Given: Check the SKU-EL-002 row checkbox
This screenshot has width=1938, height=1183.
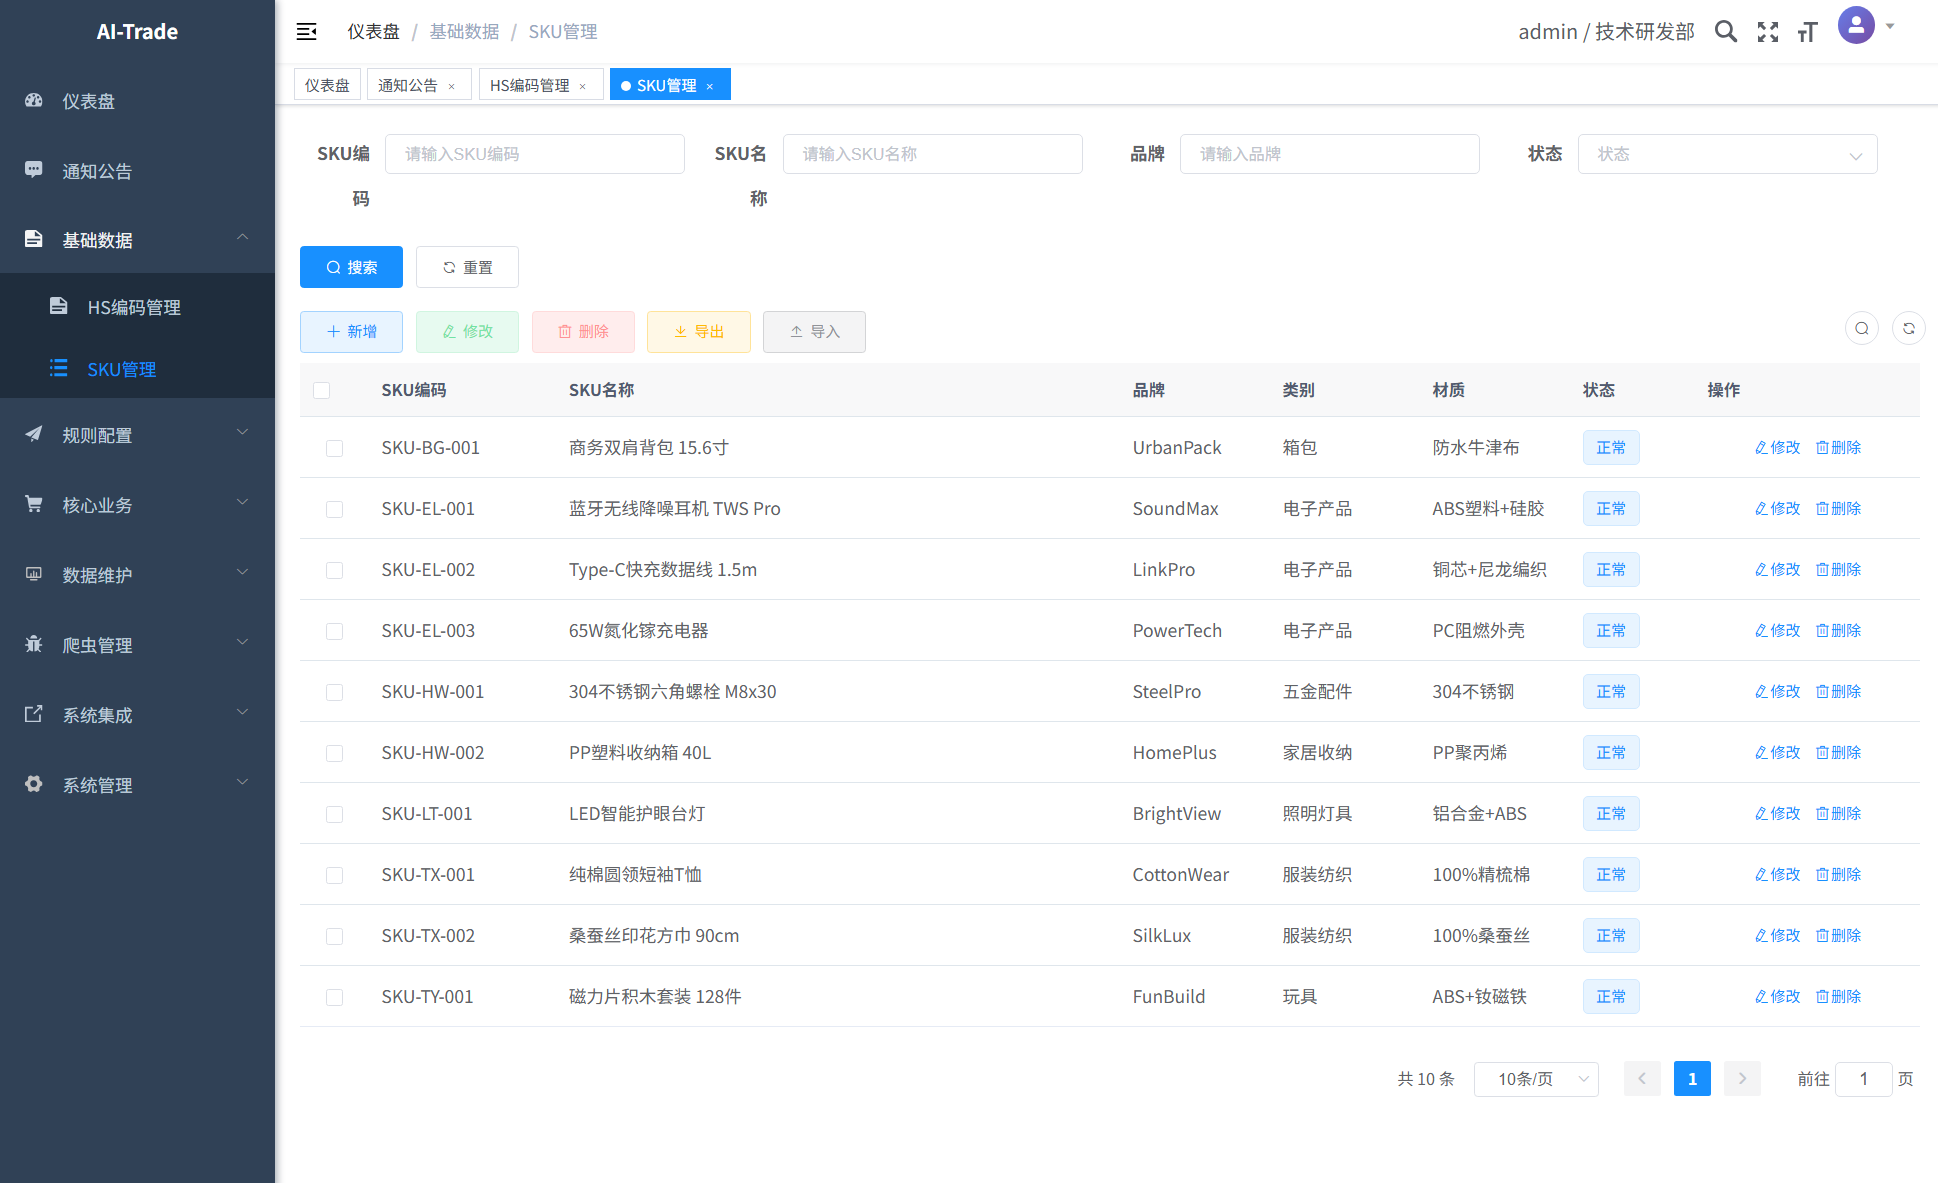Looking at the screenshot, I should [334, 570].
